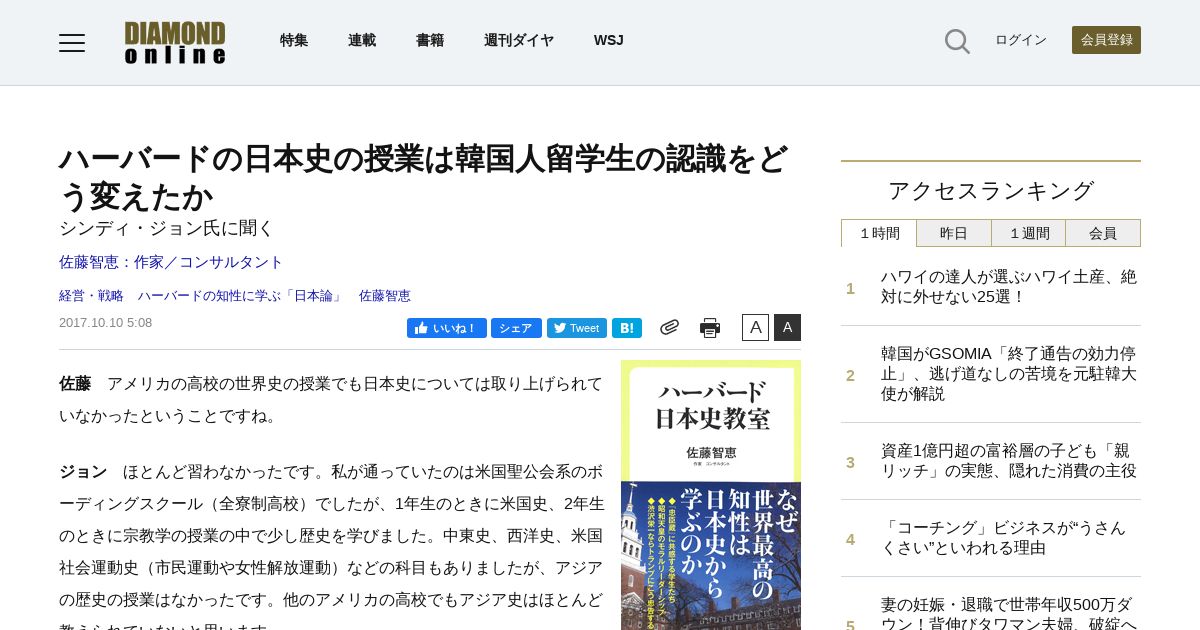Click the アクセスランキング heading
Image resolution: width=1200 pixels, height=630 pixels.
coord(991,190)
